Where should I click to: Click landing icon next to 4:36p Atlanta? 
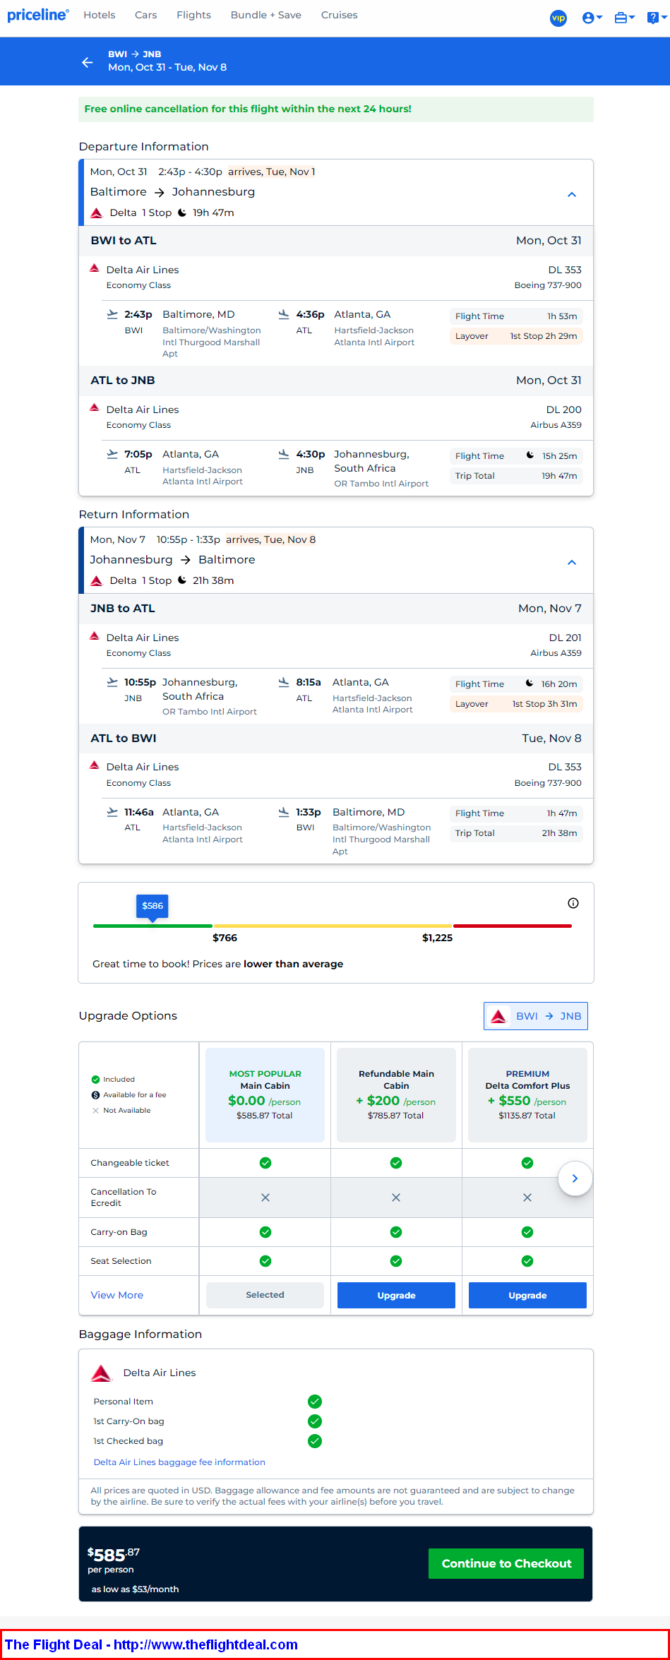coord(284,314)
